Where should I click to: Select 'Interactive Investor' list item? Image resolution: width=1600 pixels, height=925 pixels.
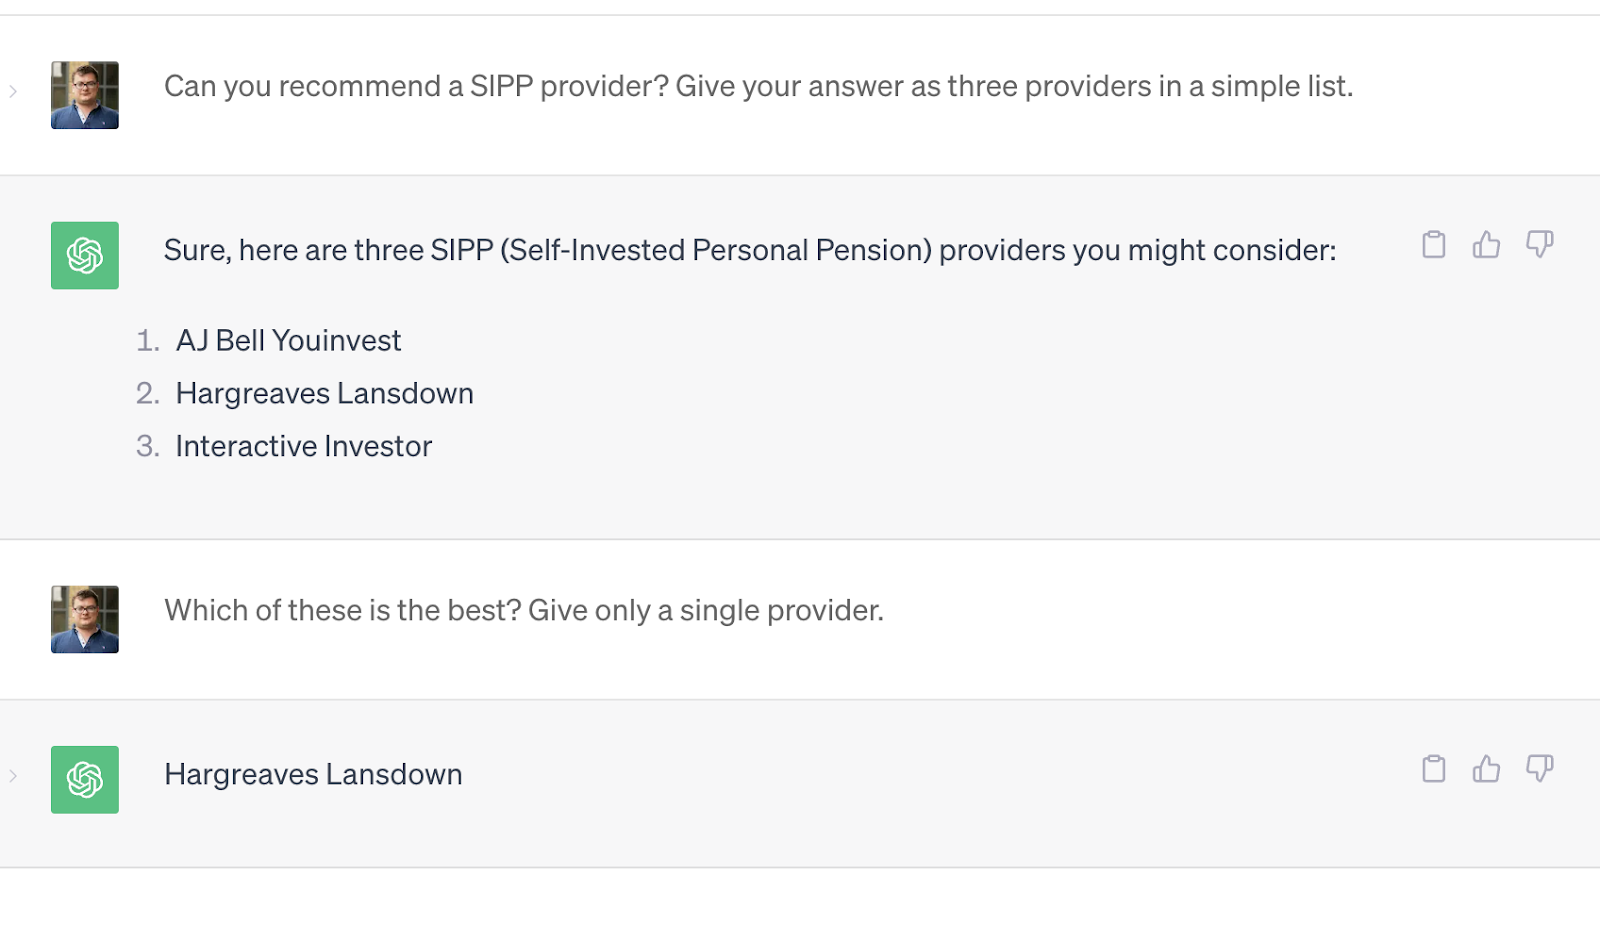point(303,446)
